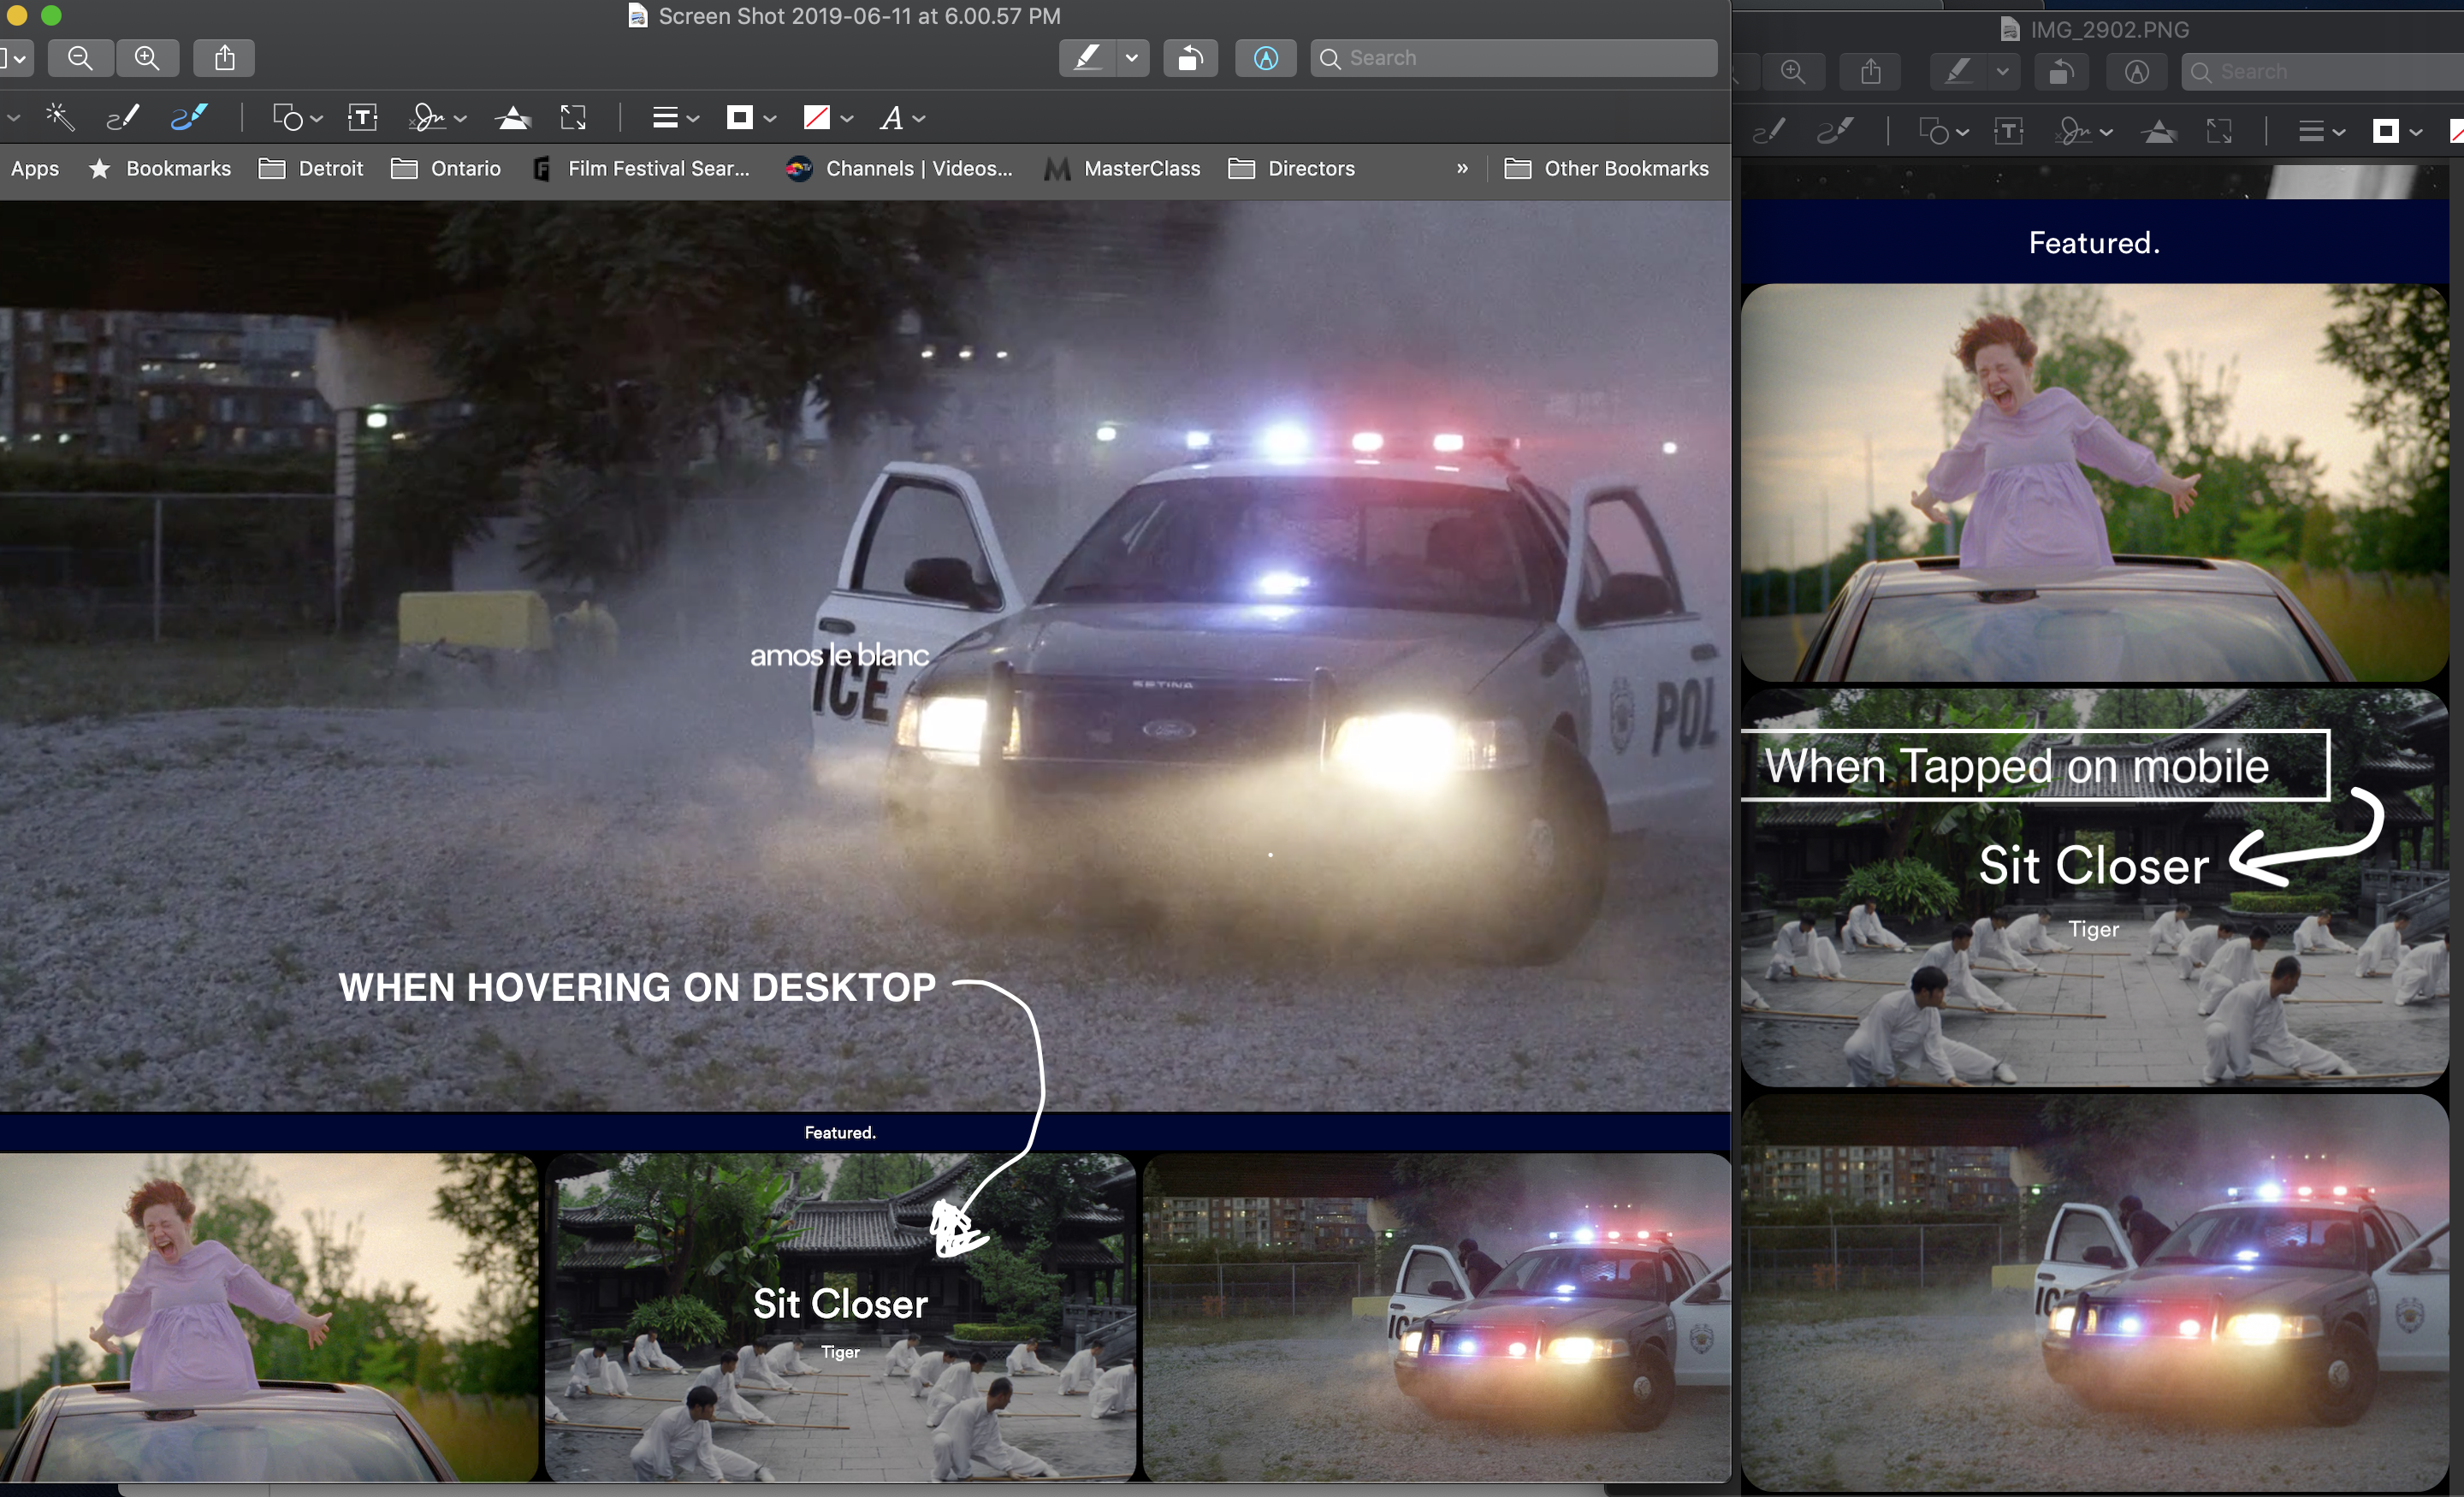
Task: Expand Fill Color dropdown arrow in Screen Shot window
Action: coord(847,119)
